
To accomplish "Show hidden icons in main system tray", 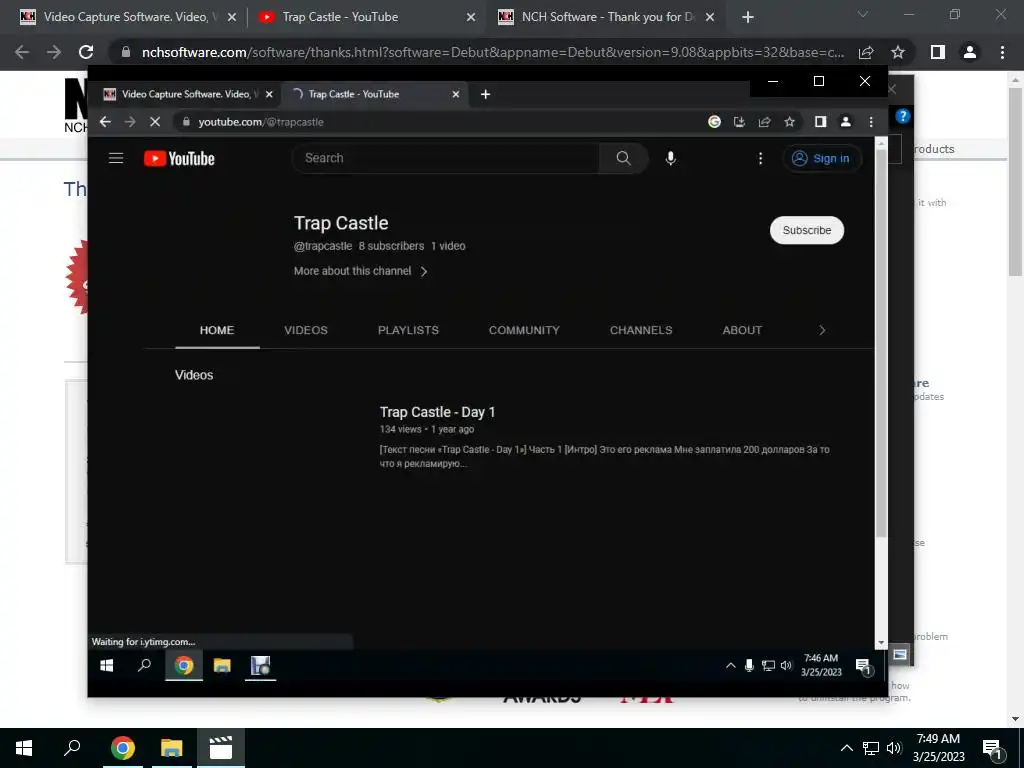I will point(846,748).
